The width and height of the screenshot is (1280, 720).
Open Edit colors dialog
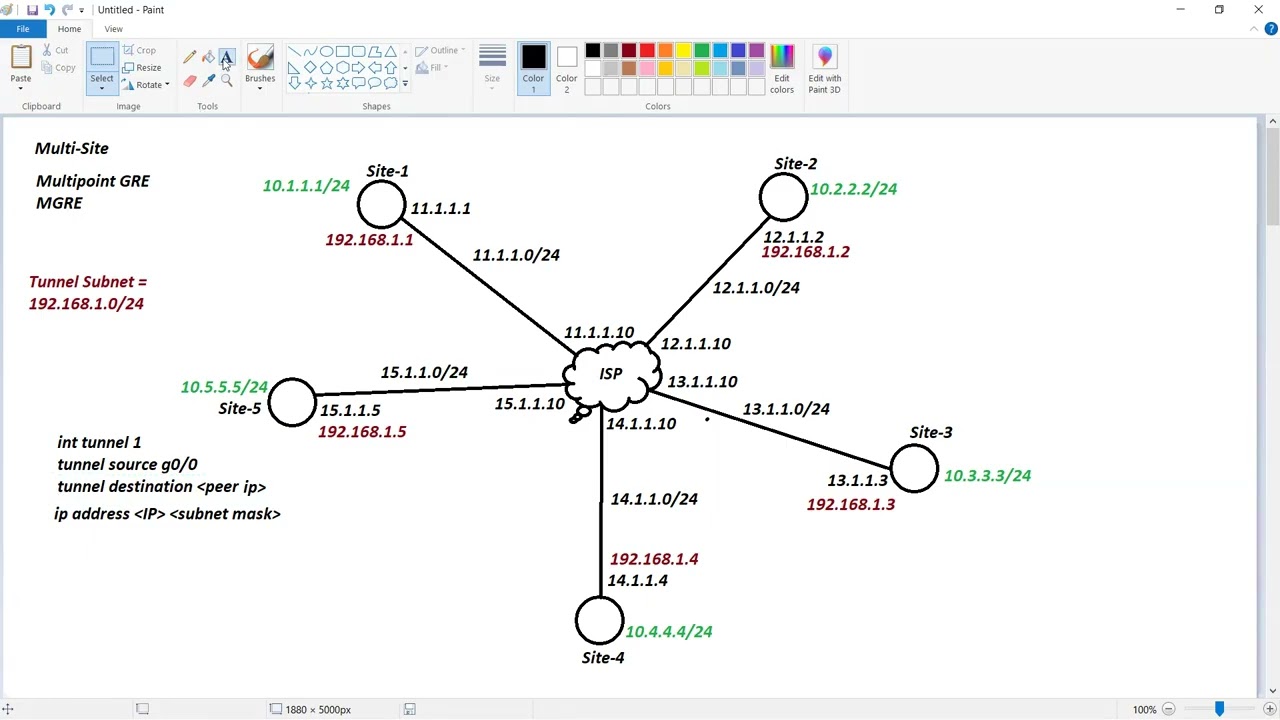point(782,69)
